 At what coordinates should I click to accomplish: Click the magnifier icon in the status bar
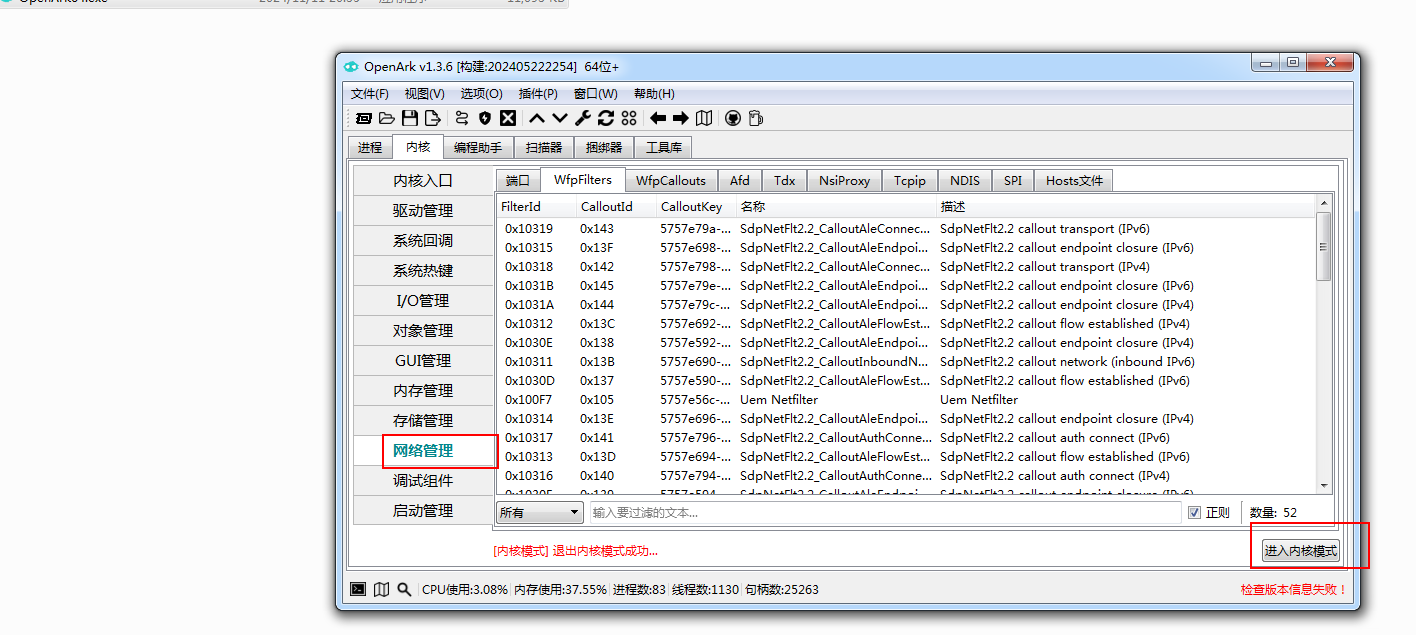(404, 589)
